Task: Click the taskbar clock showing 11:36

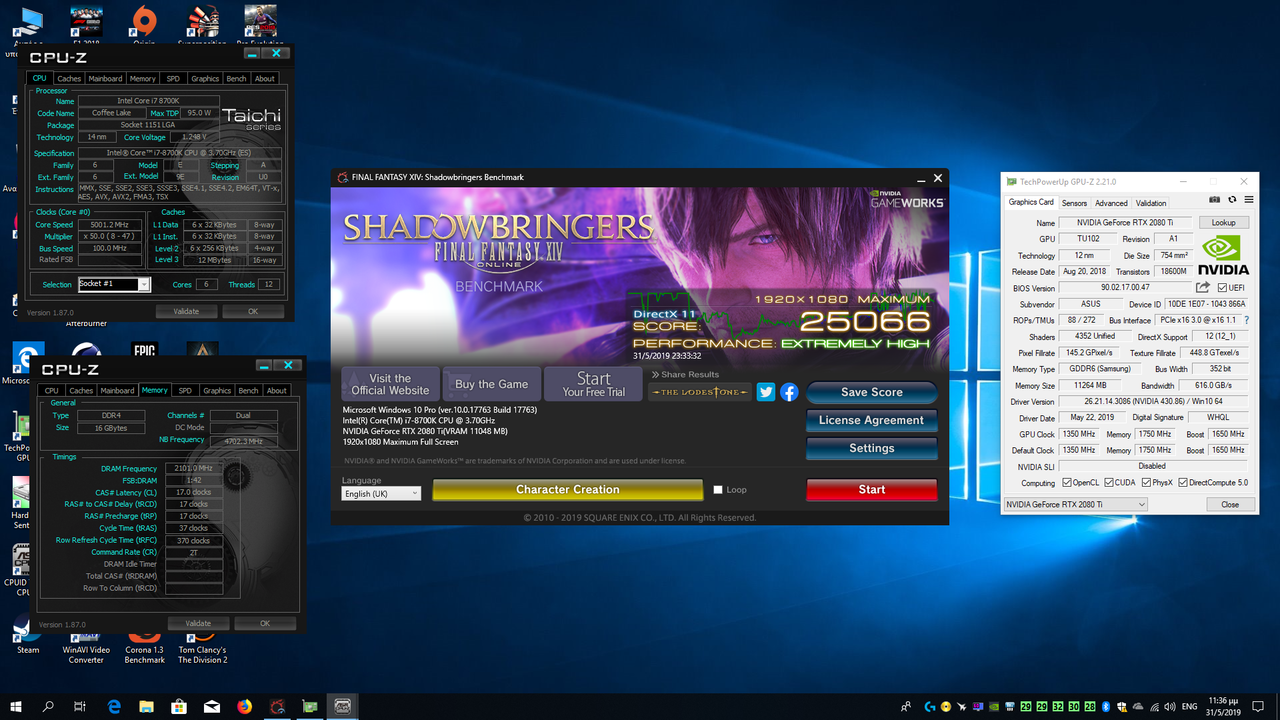Action: coord(1225,706)
